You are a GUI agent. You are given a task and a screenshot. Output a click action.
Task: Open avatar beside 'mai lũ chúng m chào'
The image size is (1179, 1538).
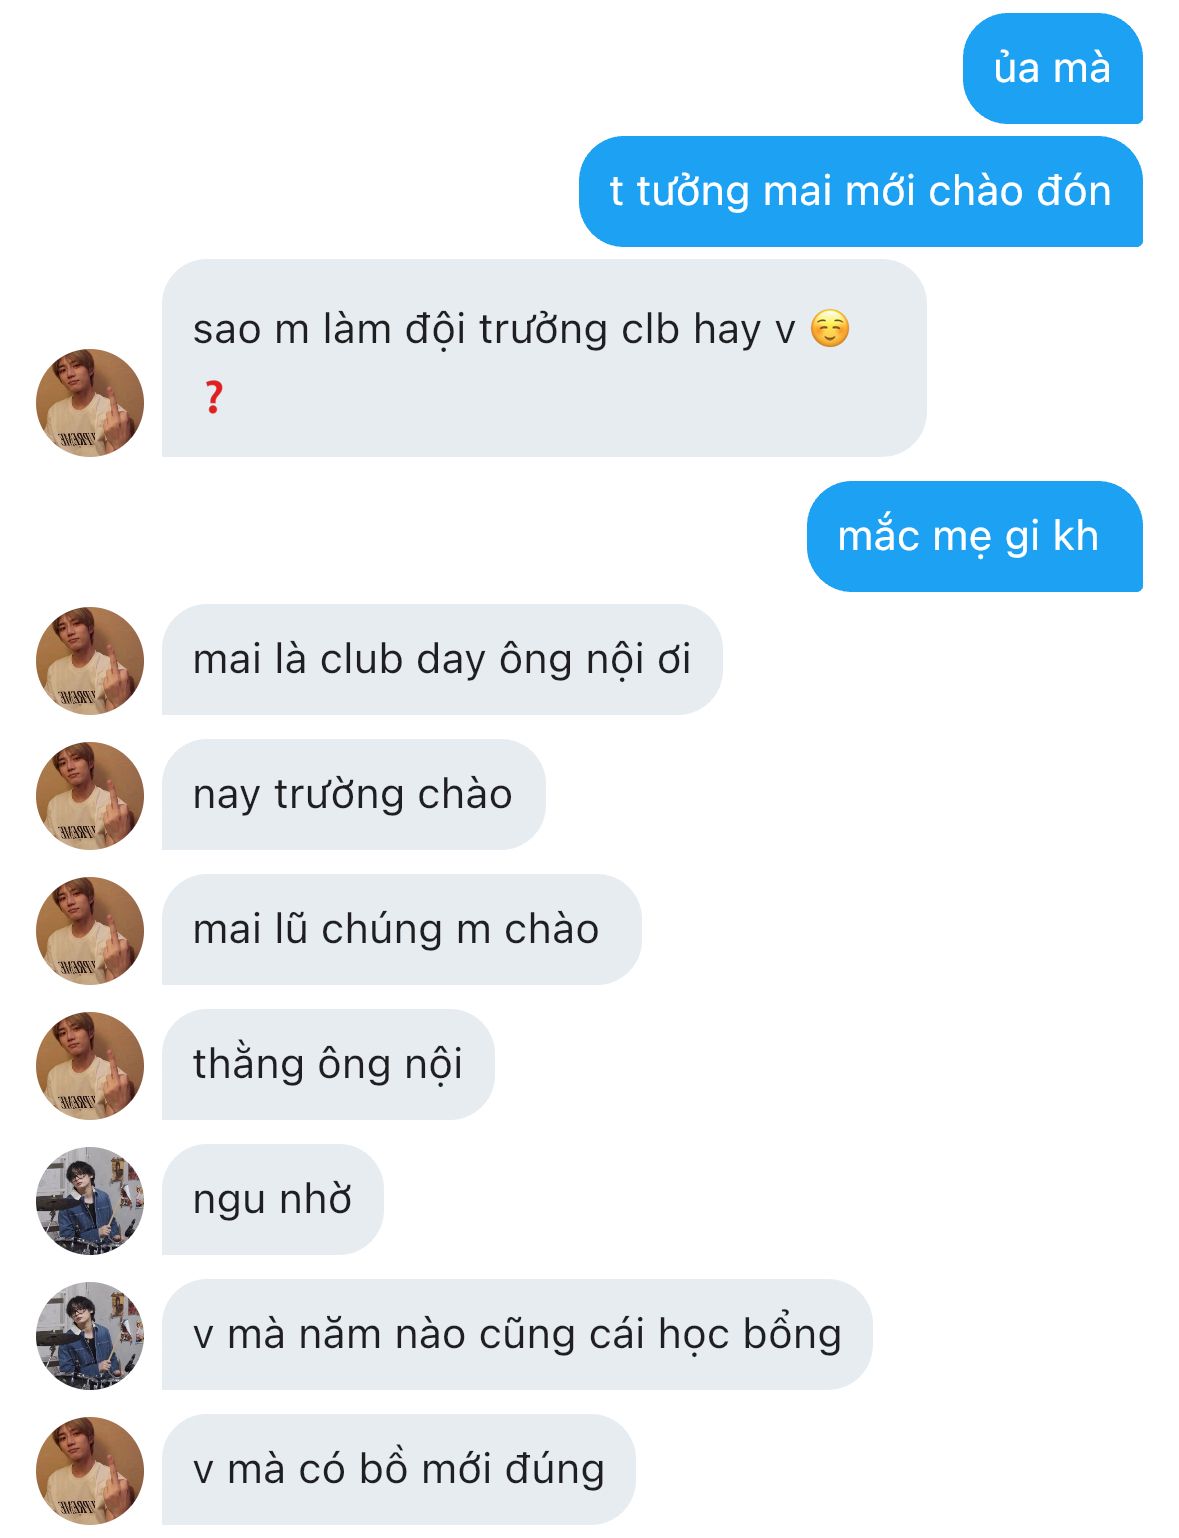[90, 931]
